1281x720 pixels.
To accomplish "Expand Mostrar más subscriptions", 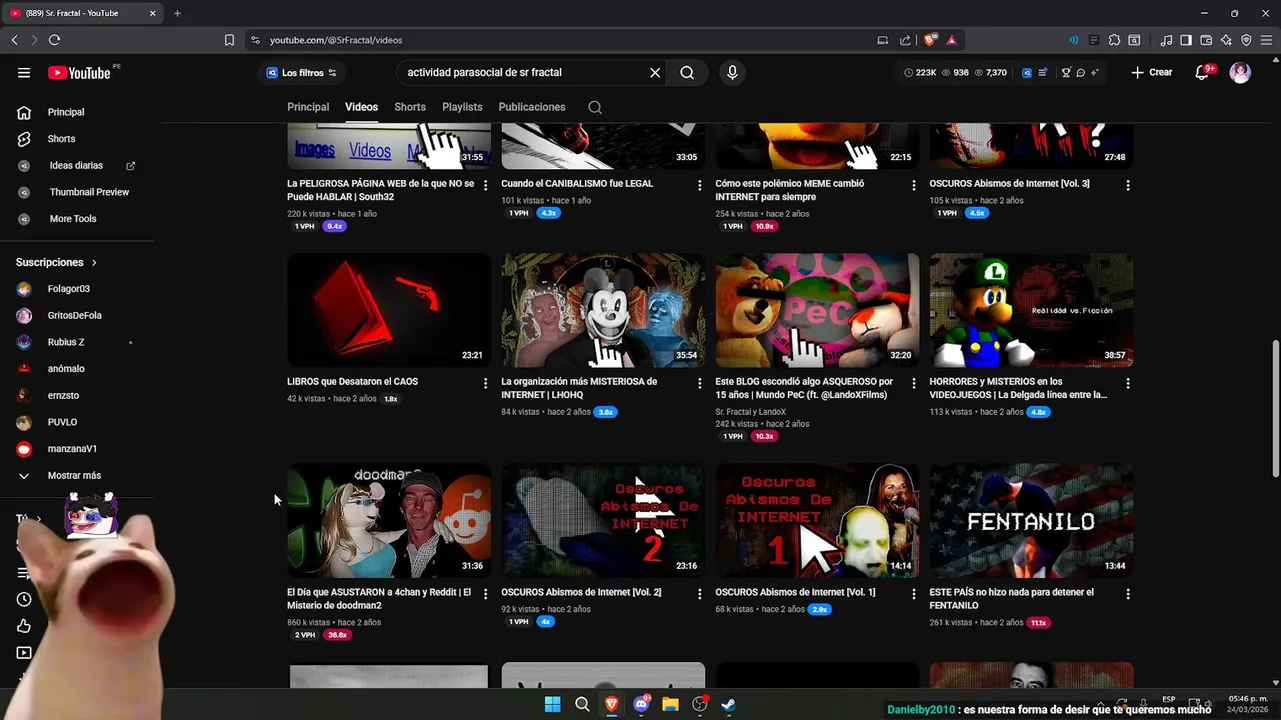I will coord(74,476).
